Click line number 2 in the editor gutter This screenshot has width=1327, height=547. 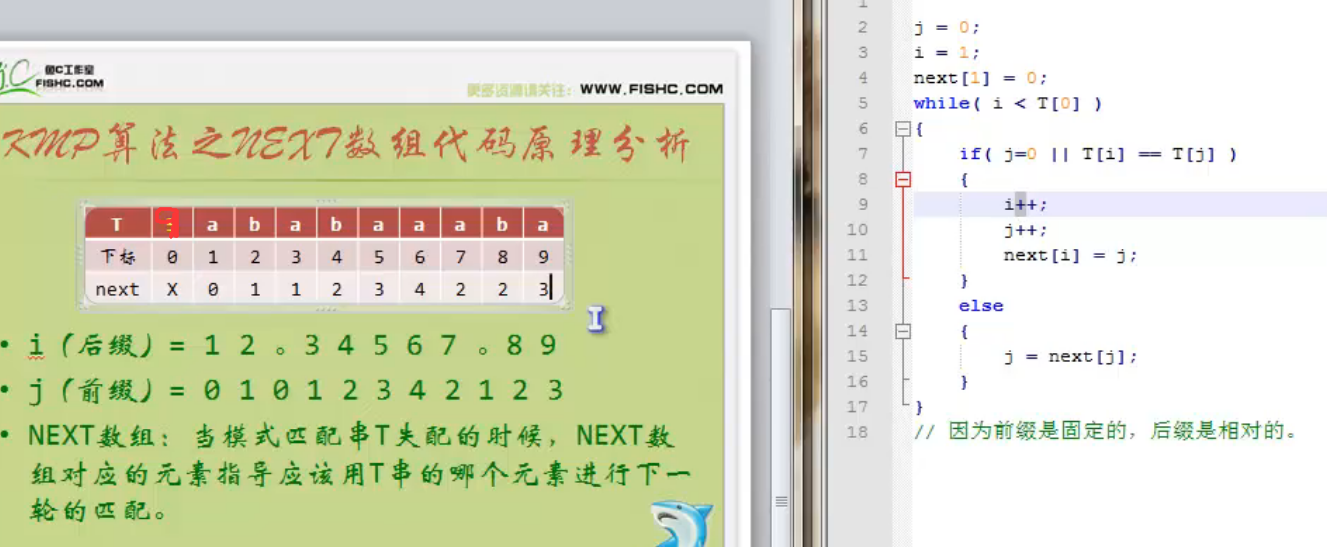point(862,27)
